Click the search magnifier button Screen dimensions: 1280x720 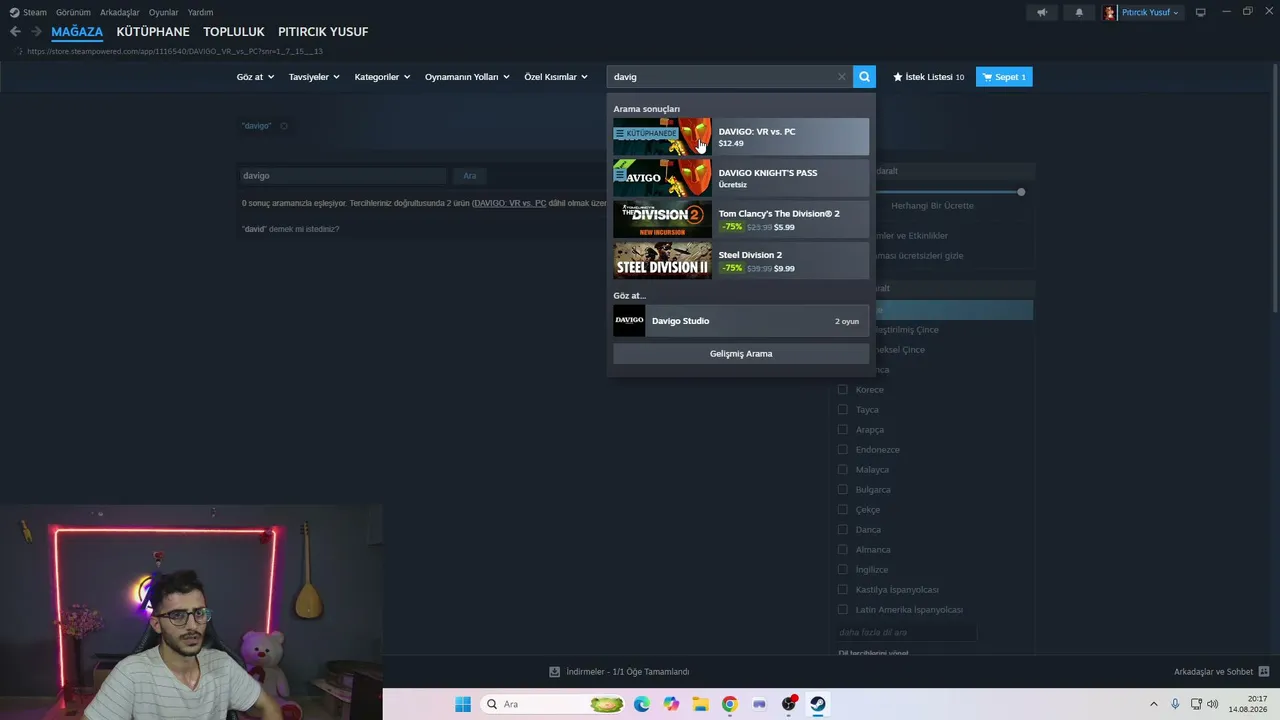[865, 76]
